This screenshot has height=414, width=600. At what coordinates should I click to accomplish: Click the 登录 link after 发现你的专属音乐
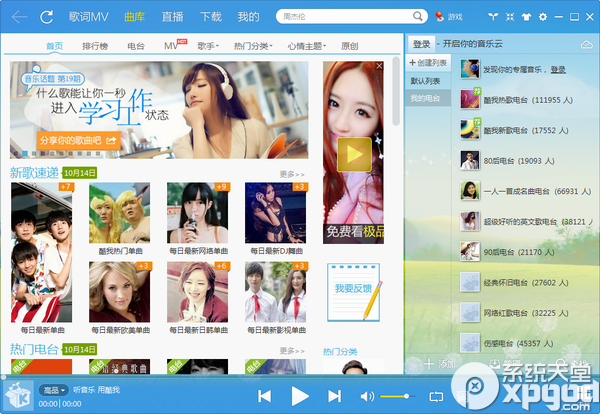coord(558,70)
